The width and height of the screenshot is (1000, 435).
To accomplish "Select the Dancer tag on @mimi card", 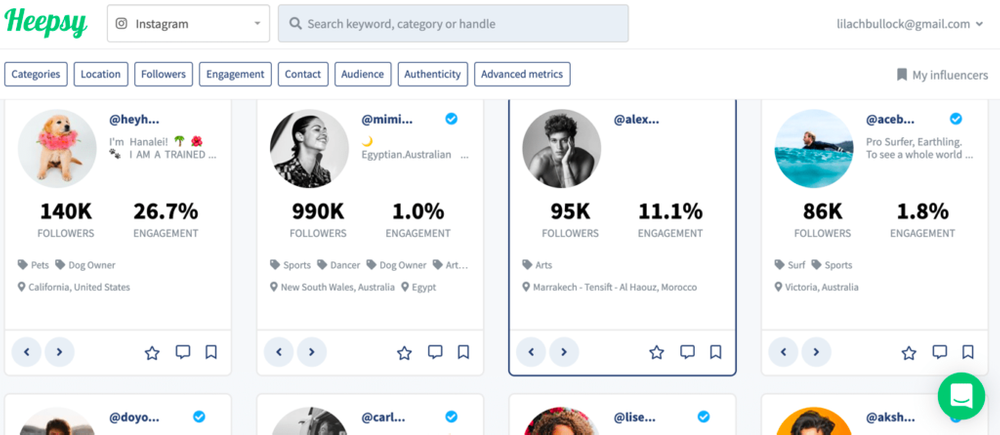I will tap(339, 265).
